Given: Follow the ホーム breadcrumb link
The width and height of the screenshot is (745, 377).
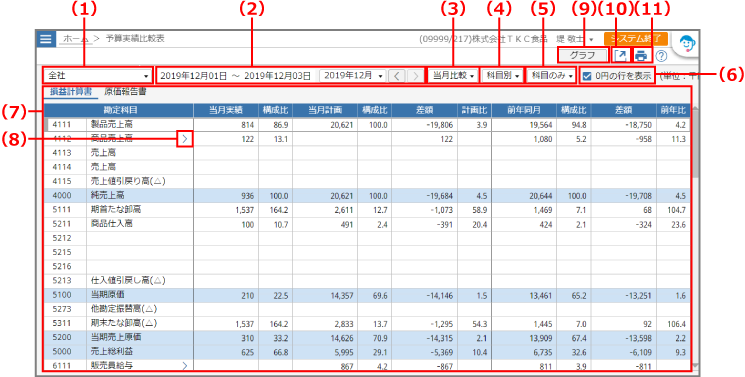Looking at the screenshot, I should click(x=77, y=39).
